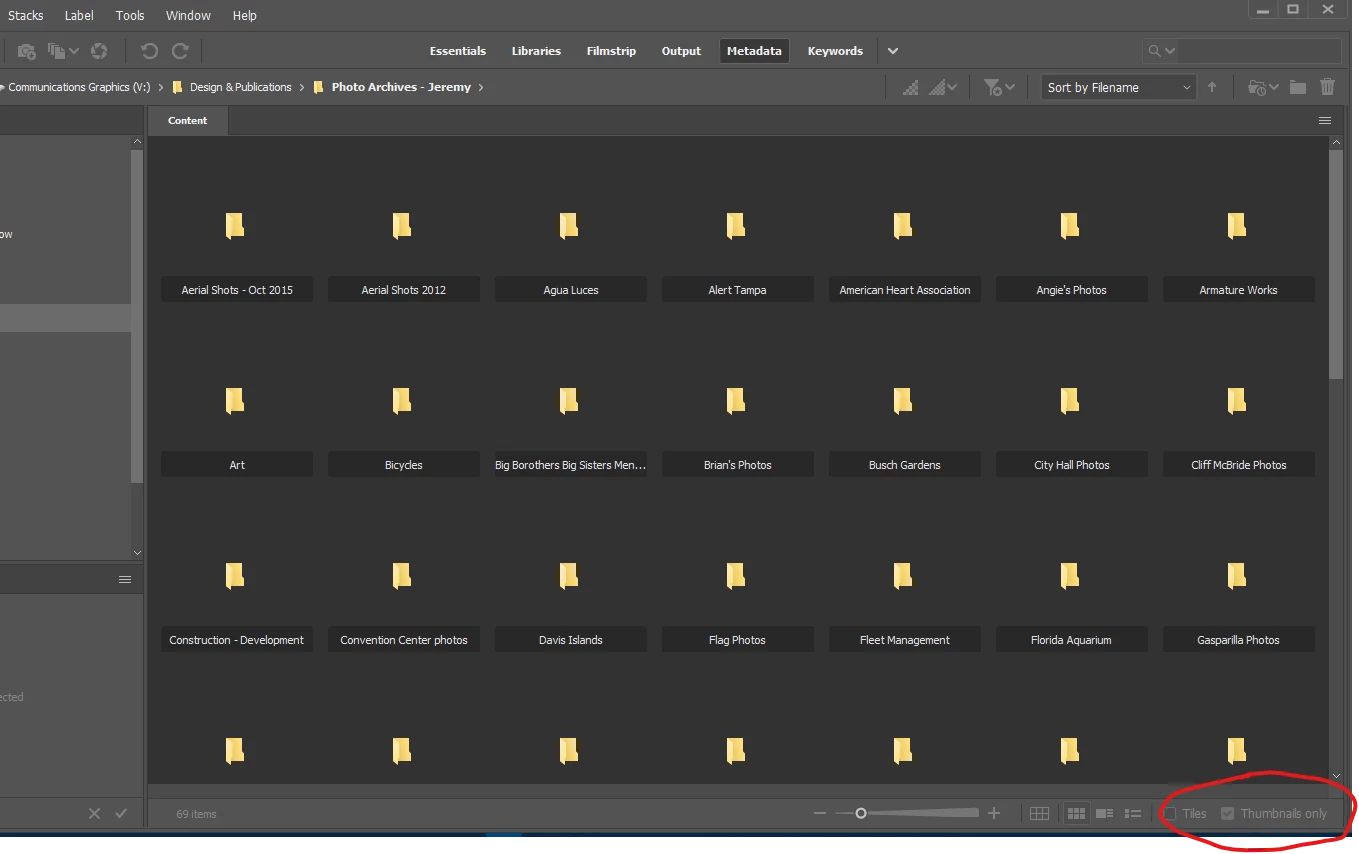Open in Camera Raw aperture icon
This screenshot has height=854, width=1359.
(x=99, y=51)
